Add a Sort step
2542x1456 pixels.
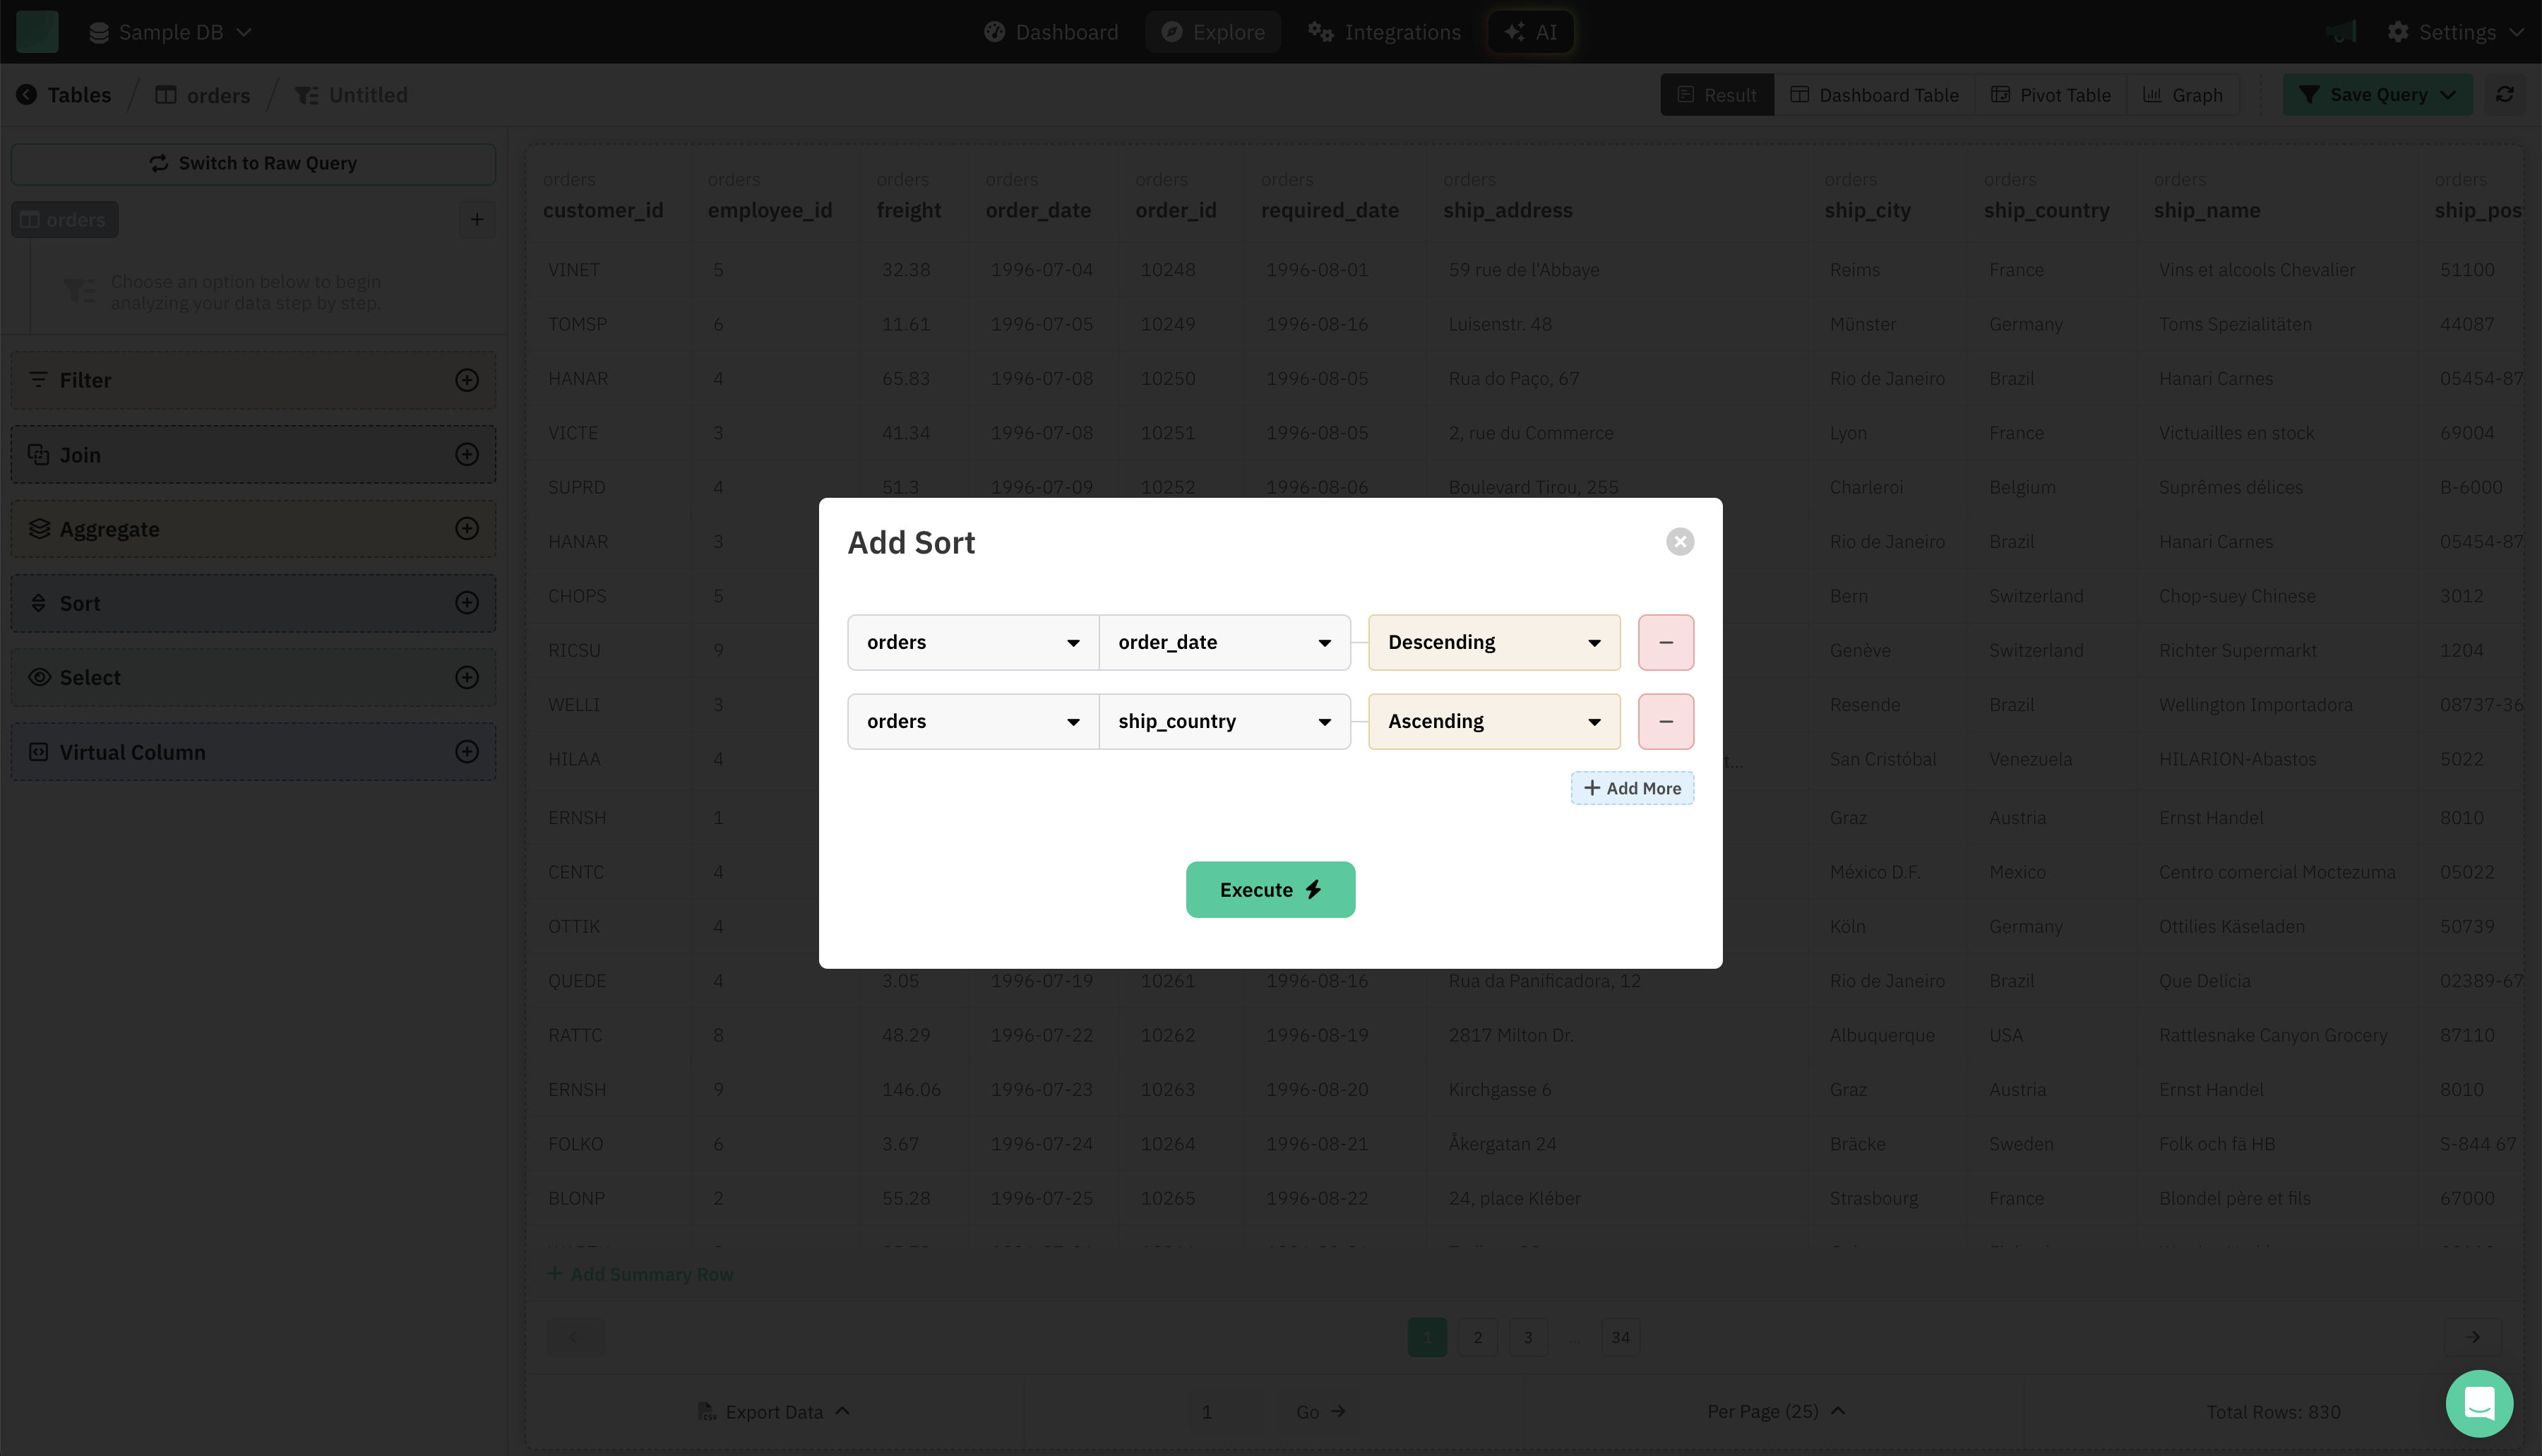pos(467,603)
